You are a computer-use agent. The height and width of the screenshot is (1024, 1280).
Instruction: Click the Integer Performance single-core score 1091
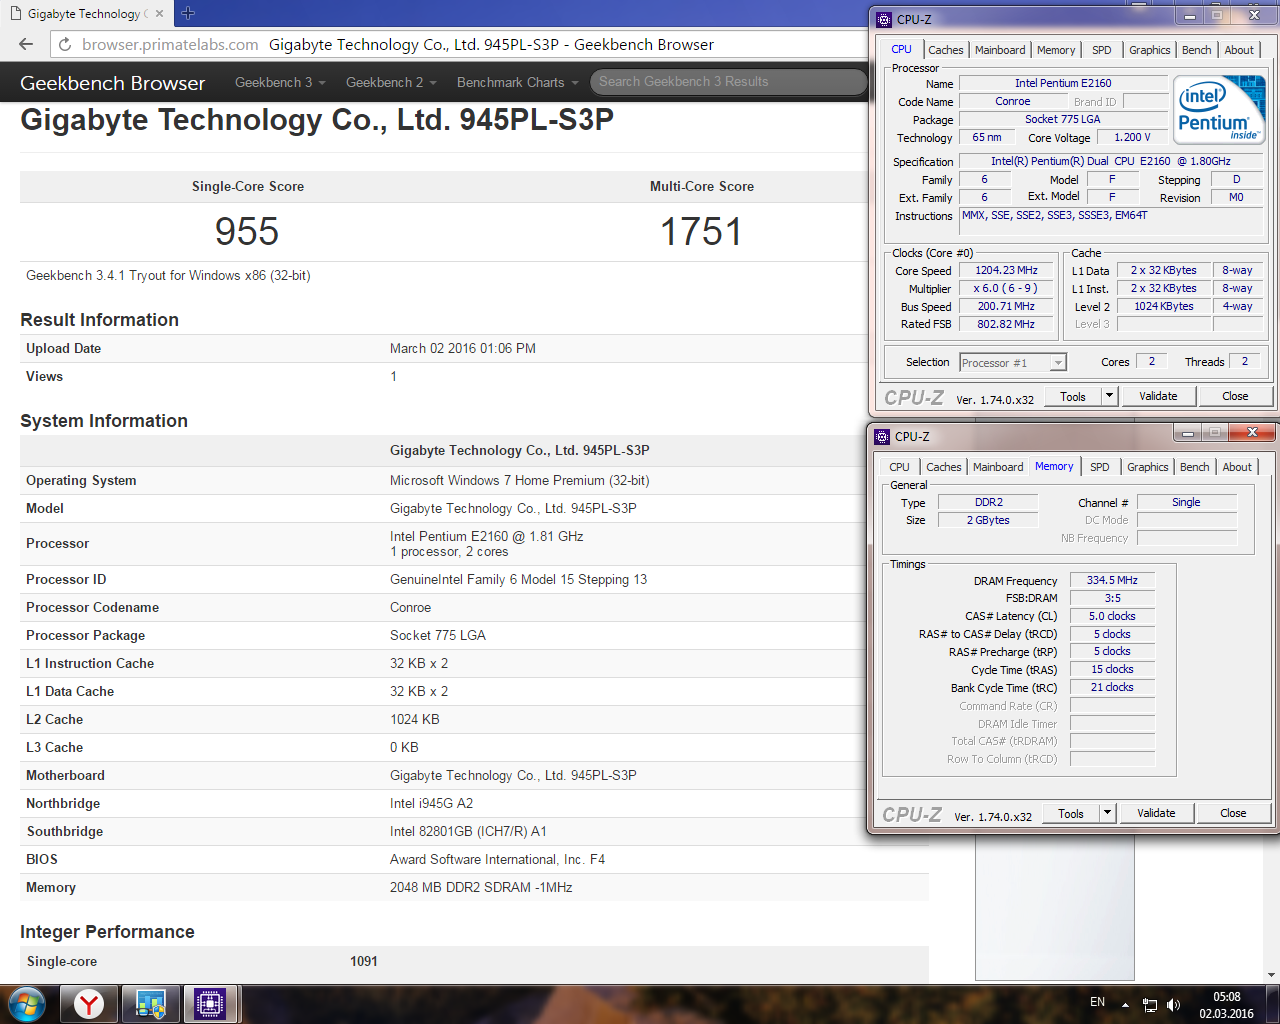(364, 961)
